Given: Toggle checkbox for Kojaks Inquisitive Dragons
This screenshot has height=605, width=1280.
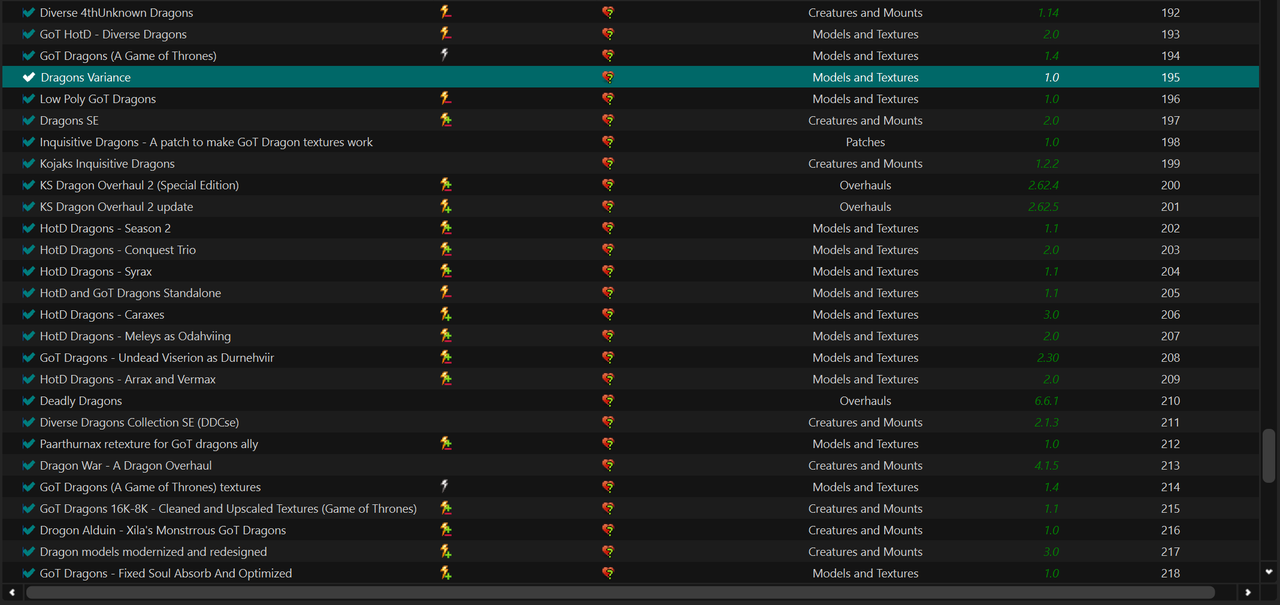Looking at the screenshot, I should [29, 164].
